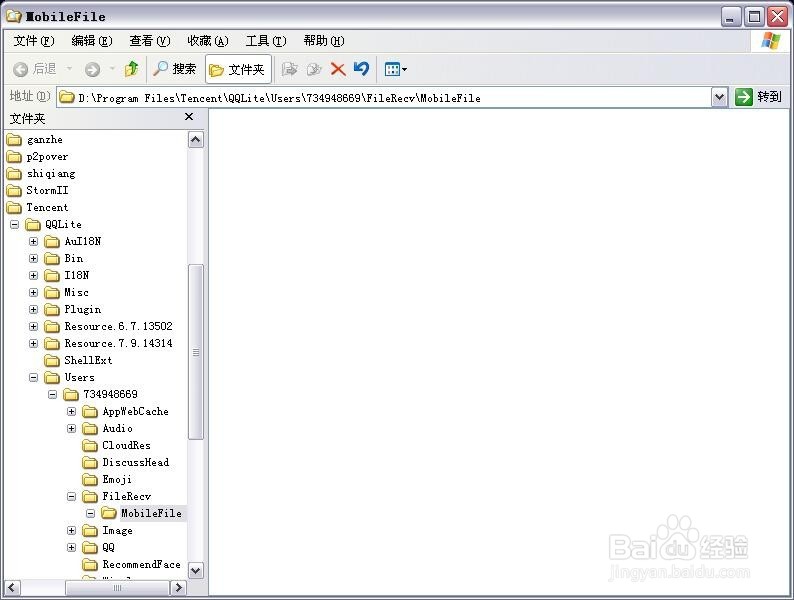Viewport: 794px width, 600px height.
Task: Collapse the FileRecv tree node
Action: (x=71, y=497)
